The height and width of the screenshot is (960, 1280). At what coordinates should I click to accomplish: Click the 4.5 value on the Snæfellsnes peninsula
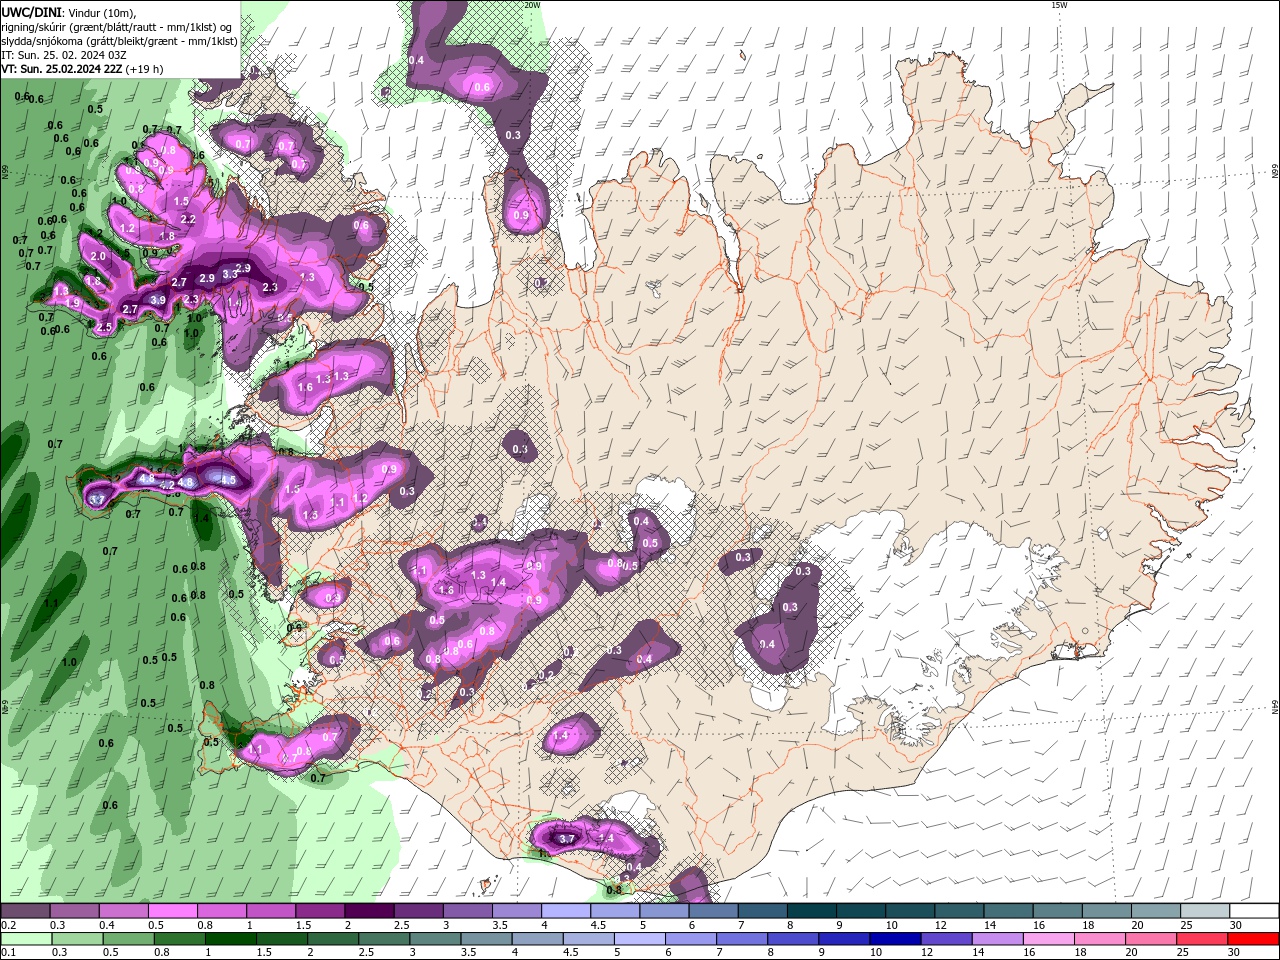click(228, 480)
